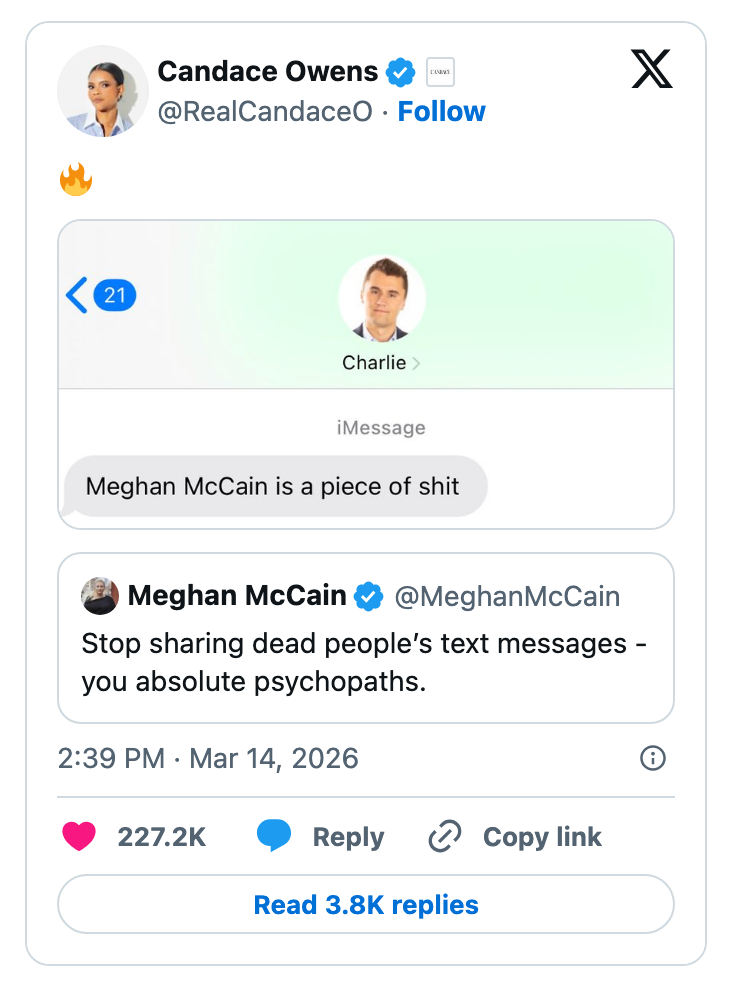The width and height of the screenshot is (734, 984).
Task: Open the tweet info circle icon
Action: [652, 758]
